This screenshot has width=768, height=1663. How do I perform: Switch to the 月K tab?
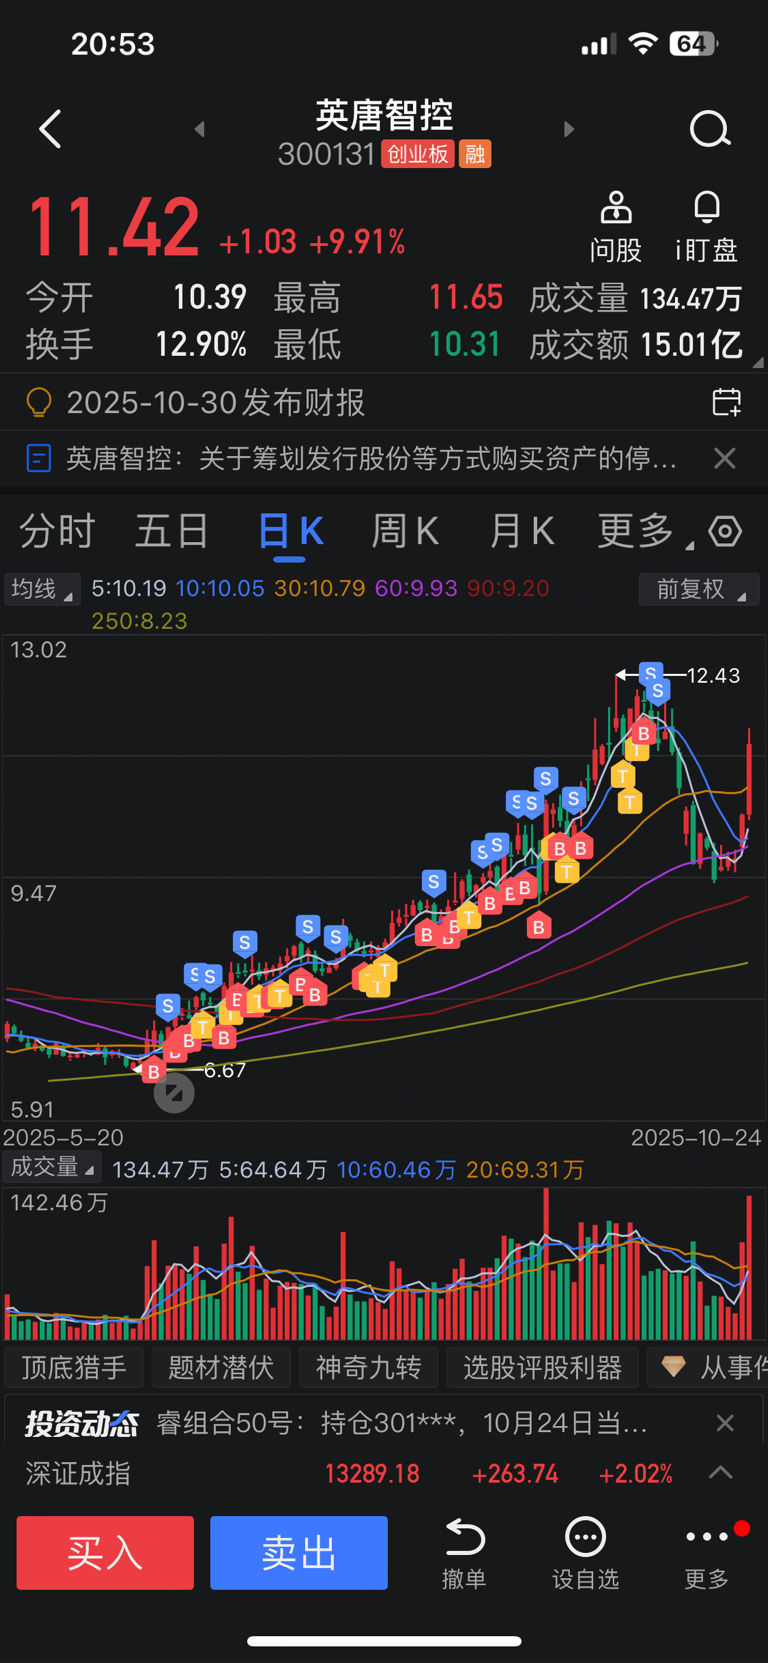pyautogui.click(x=521, y=531)
